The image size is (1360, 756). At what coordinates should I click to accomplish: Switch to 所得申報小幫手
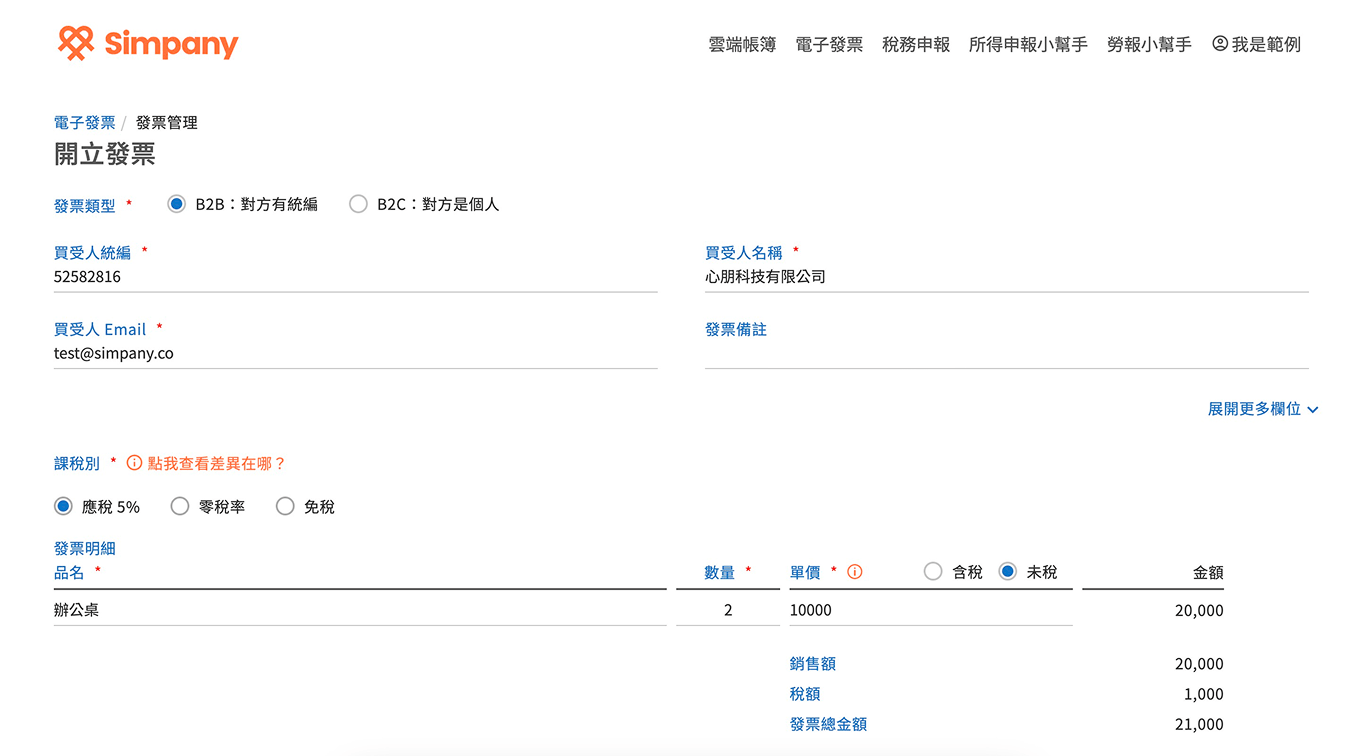point(1029,44)
